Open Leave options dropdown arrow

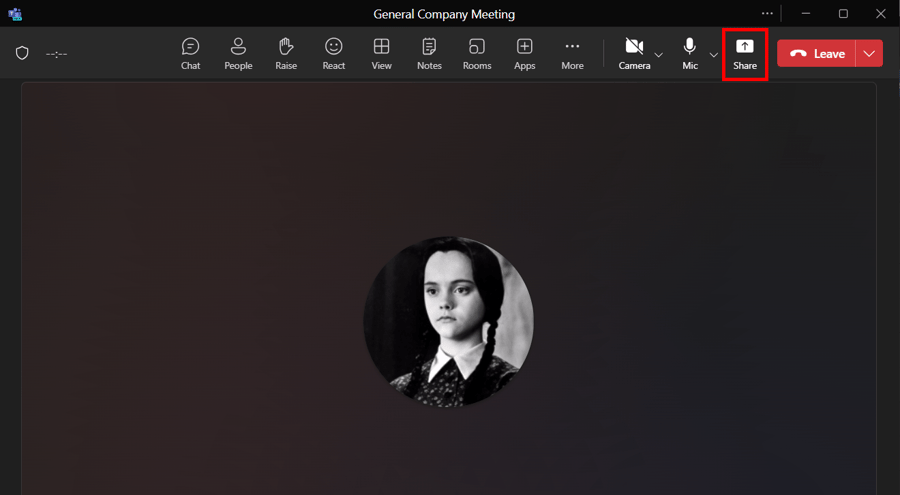pyautogui.click(x=869, y=53)
